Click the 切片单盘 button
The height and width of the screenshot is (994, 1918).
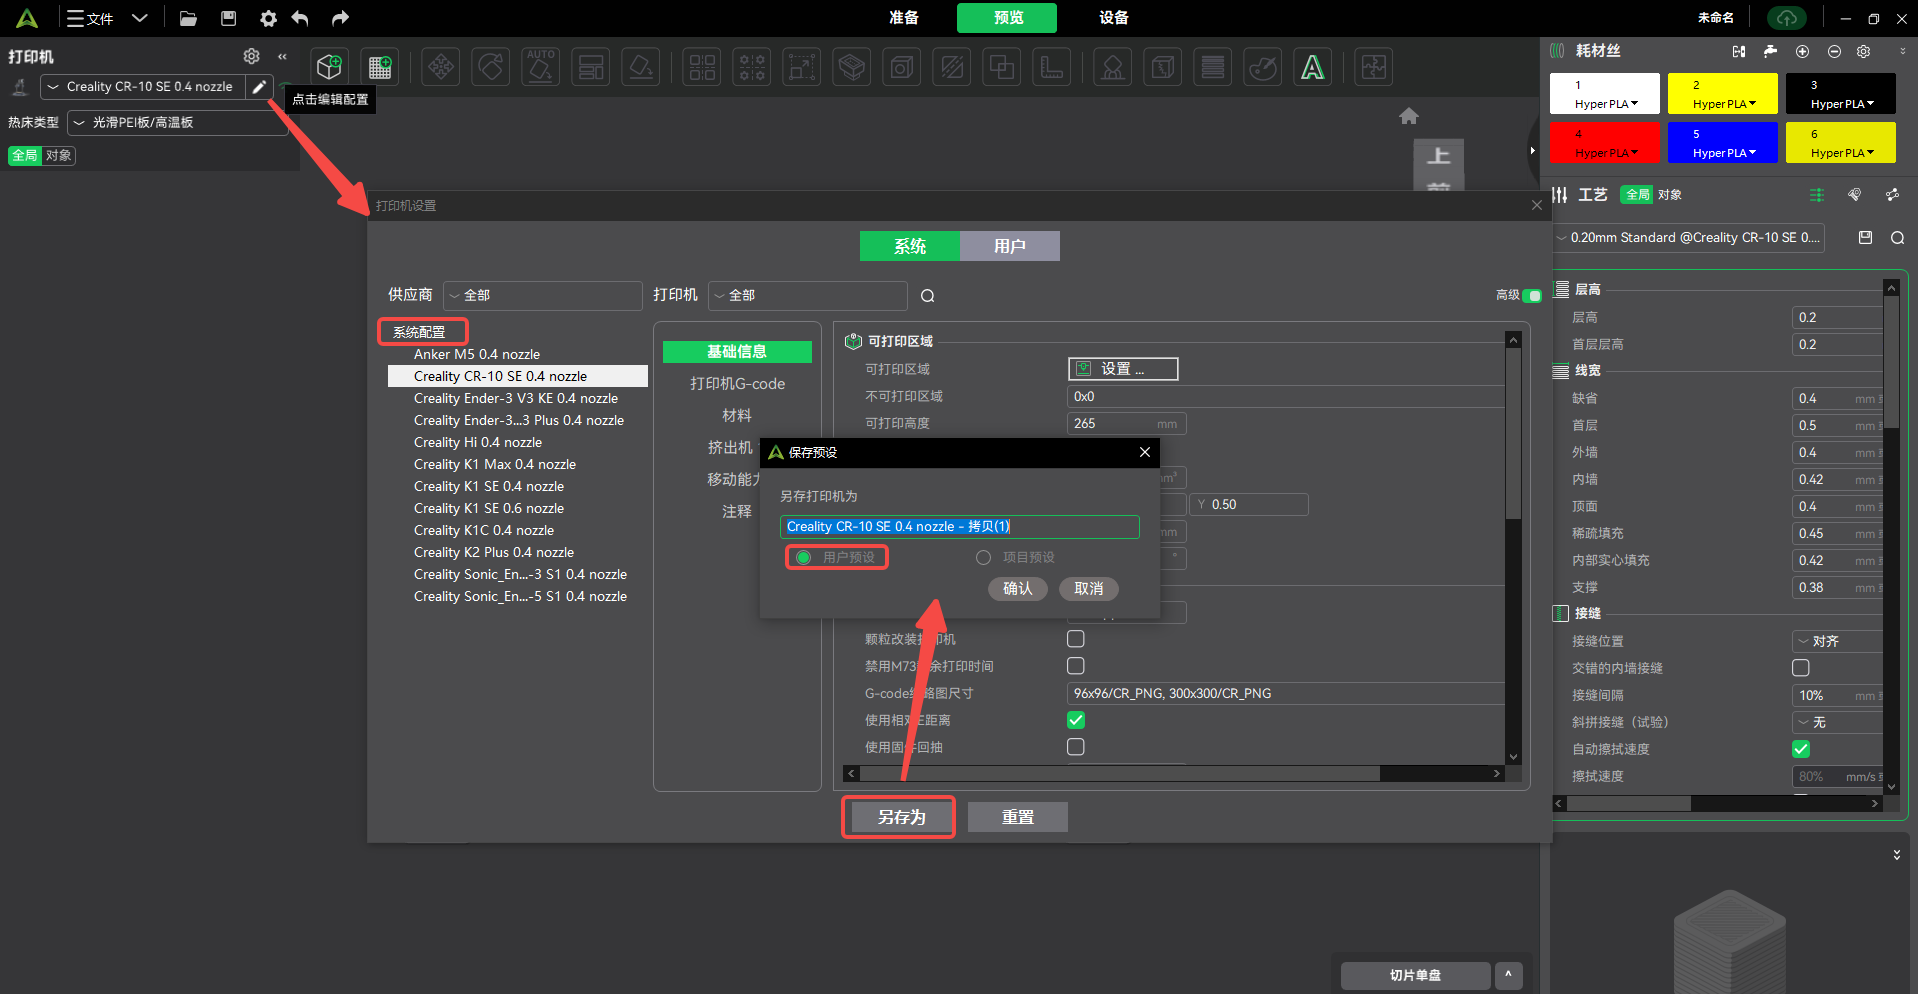[x=1414, y=975]
